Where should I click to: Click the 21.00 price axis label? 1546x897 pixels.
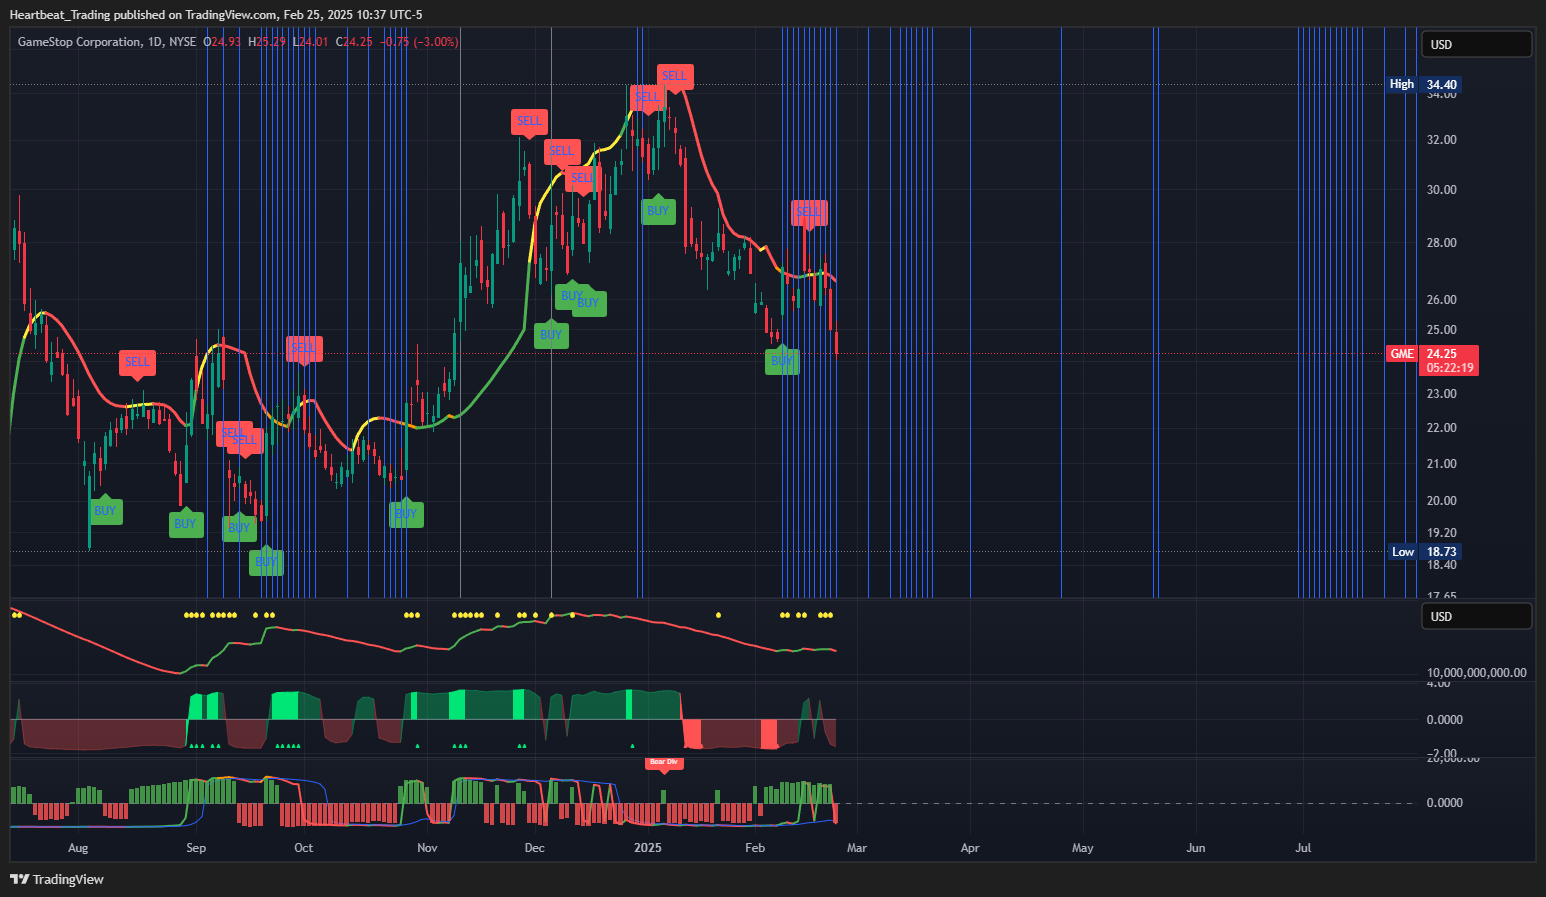point(1442,464)
